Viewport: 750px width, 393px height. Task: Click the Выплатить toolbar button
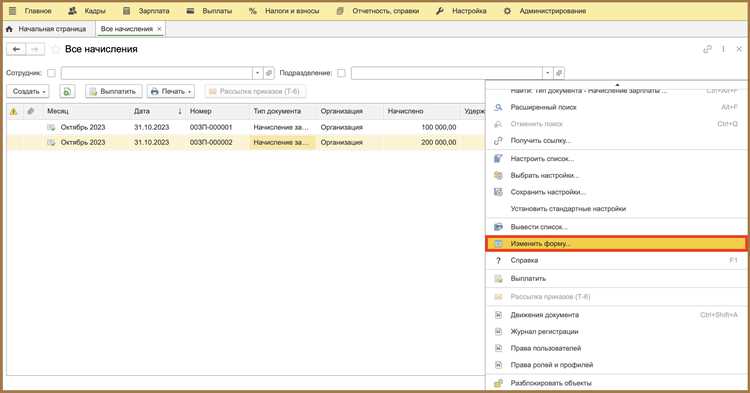click(113, 91)
